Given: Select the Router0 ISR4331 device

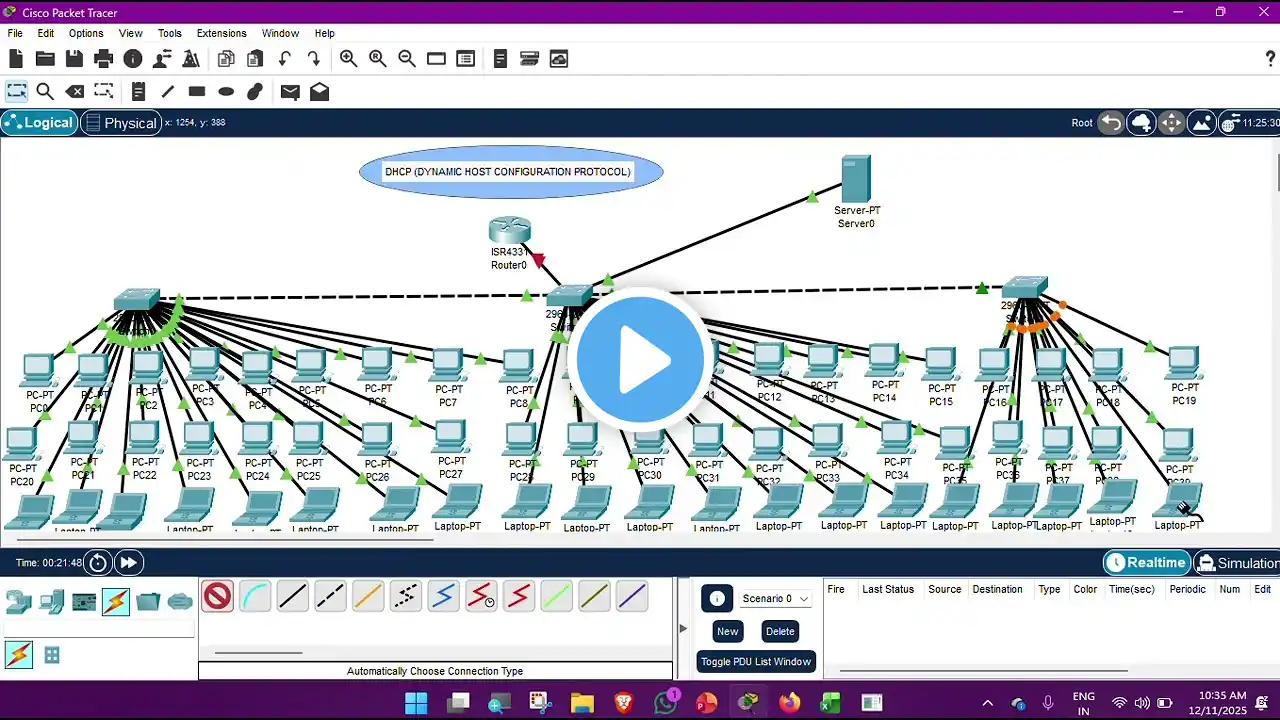Looking at the screenshot, I should [x=509, y=231].
